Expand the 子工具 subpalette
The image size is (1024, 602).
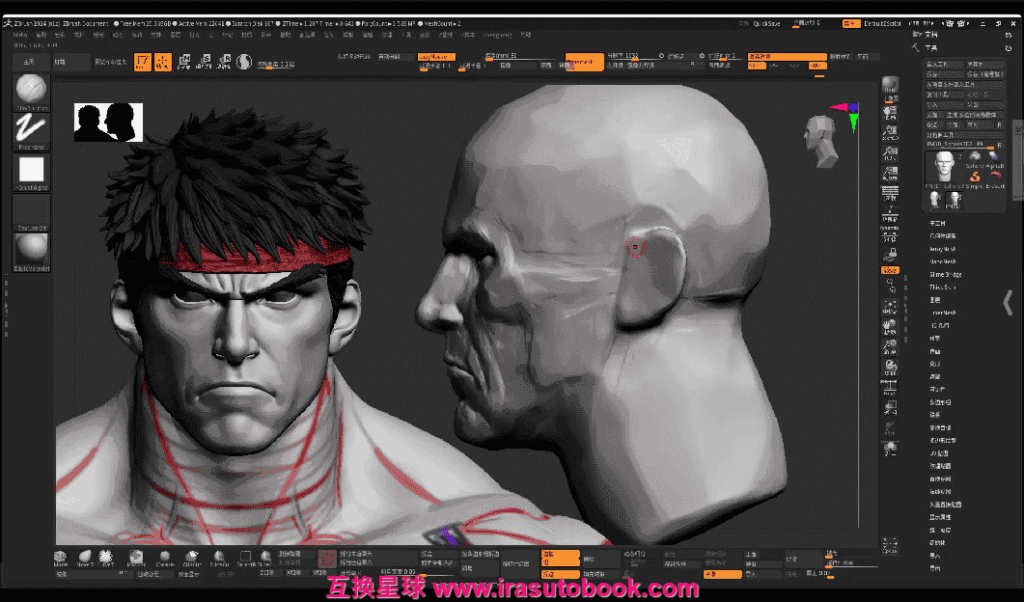pyautogui.click(x=937, y=223)
